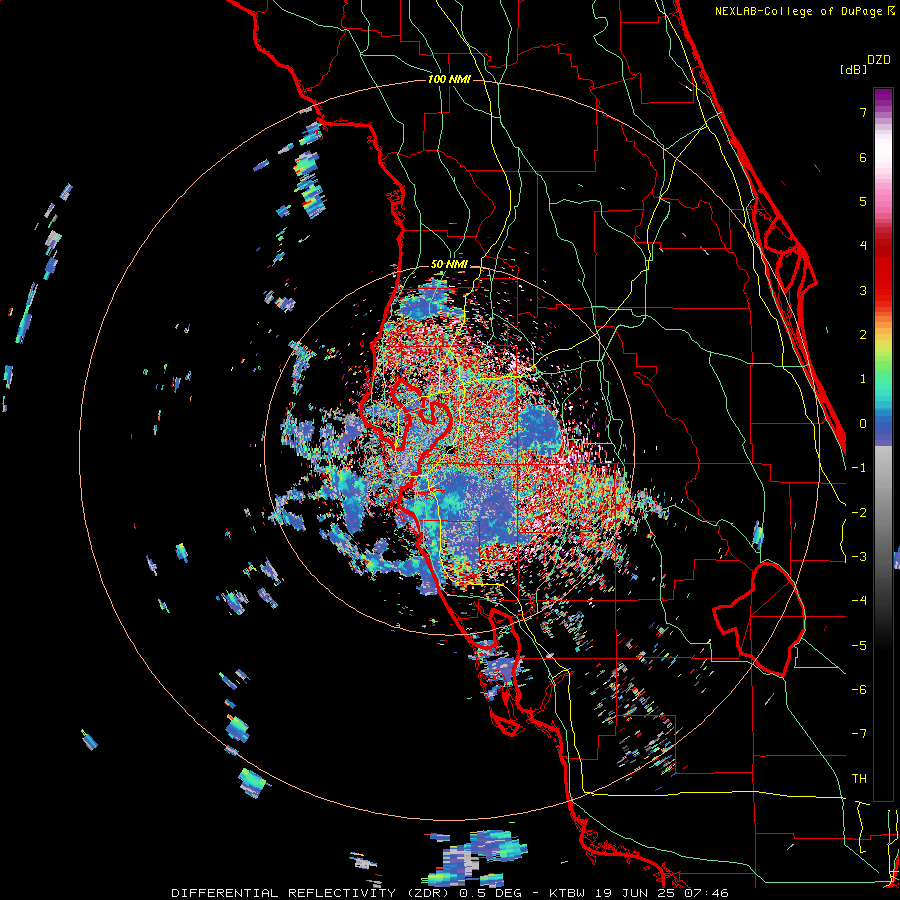Click the -3 tick label on the scale
Viewport: 900px width, 900px height.
(x=859, y=557)
